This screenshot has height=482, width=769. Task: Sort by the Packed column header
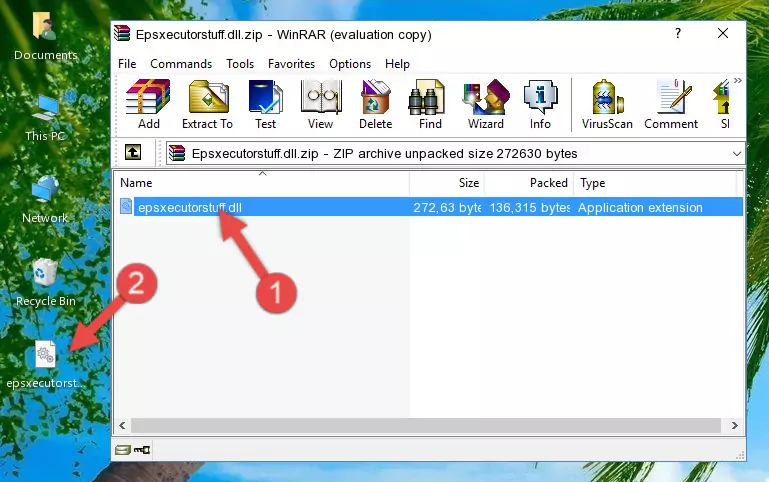click(529, 183)
